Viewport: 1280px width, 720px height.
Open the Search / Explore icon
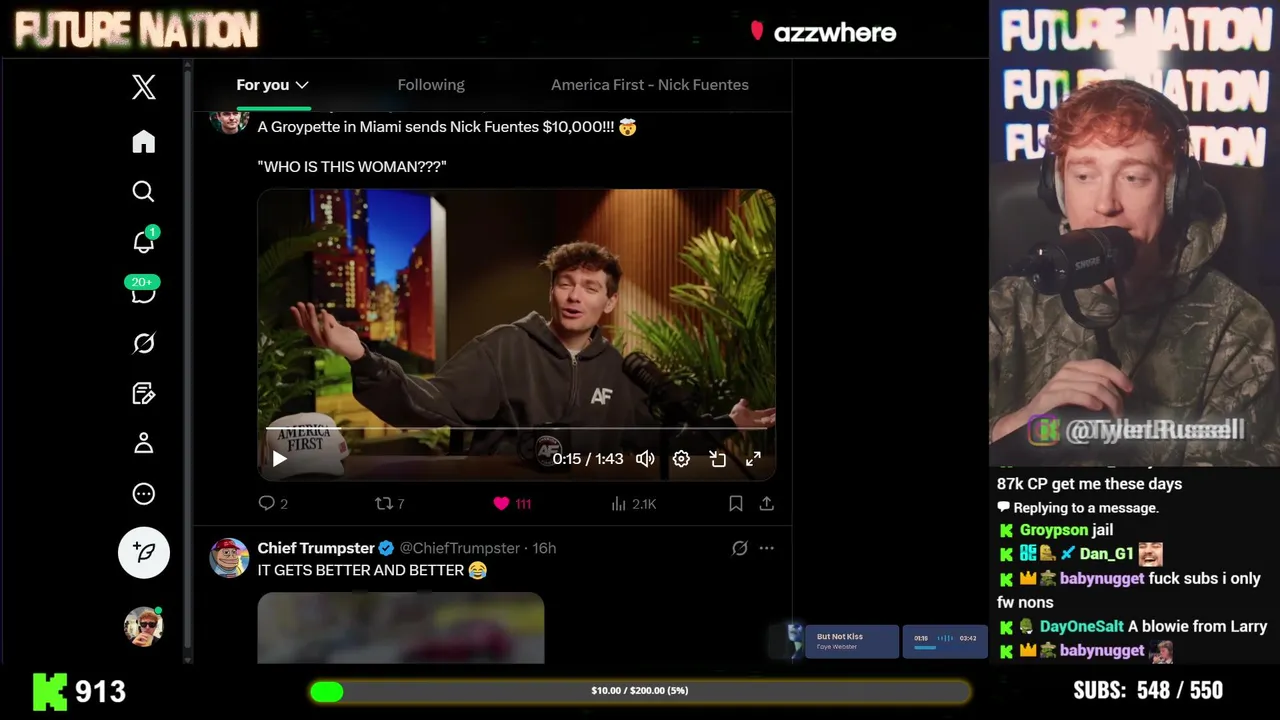[x=143, y=191]
